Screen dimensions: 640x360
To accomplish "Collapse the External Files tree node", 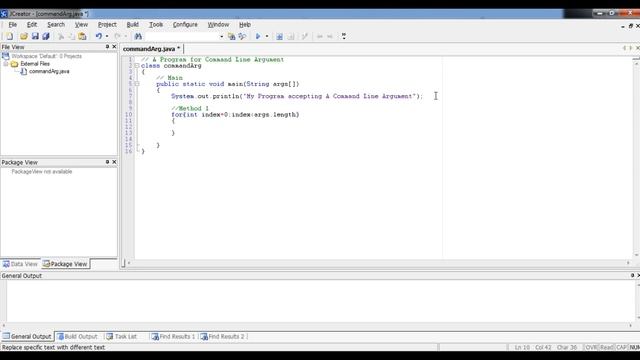I will (6, 64).
